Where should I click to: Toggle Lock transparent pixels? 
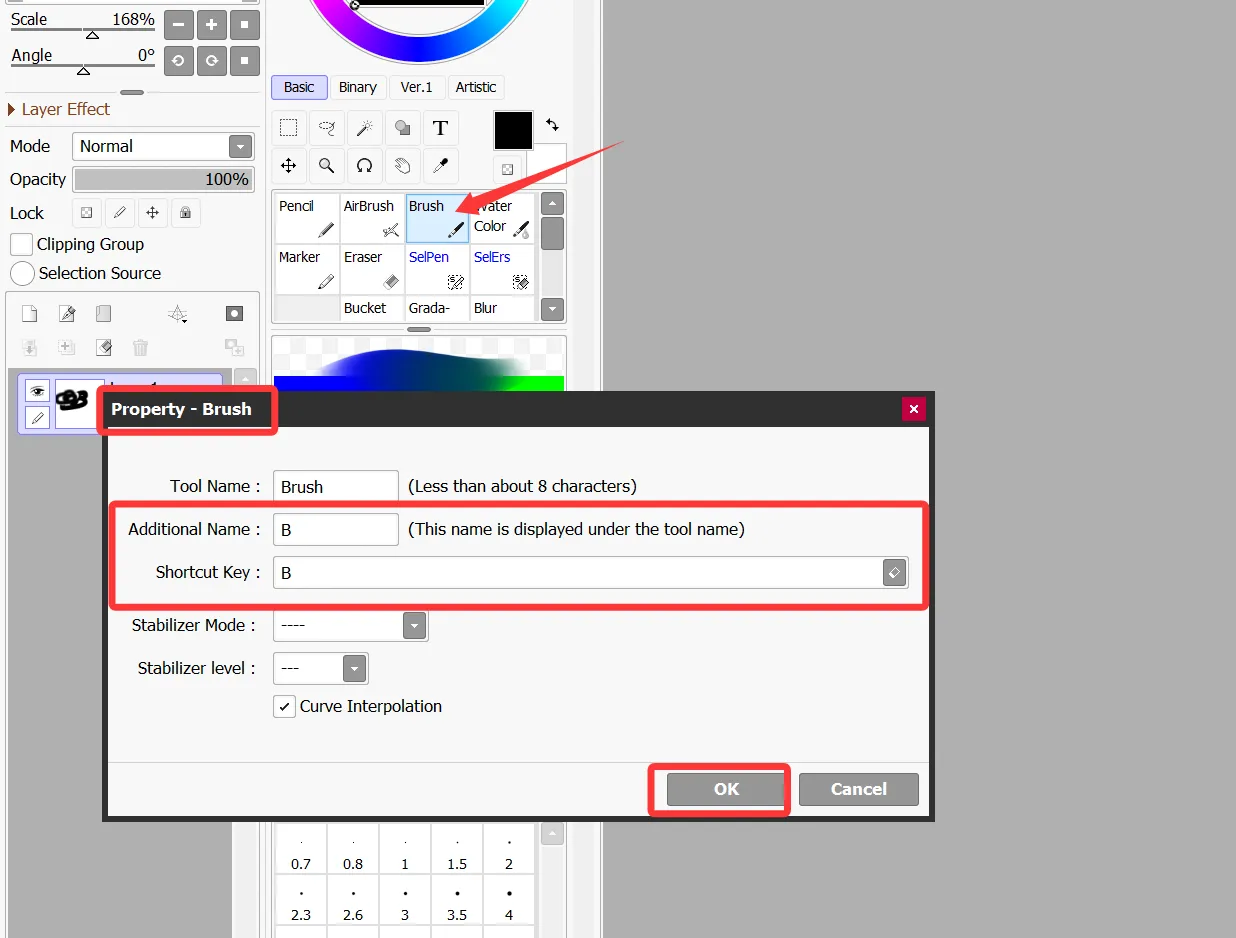coord(87,212)
